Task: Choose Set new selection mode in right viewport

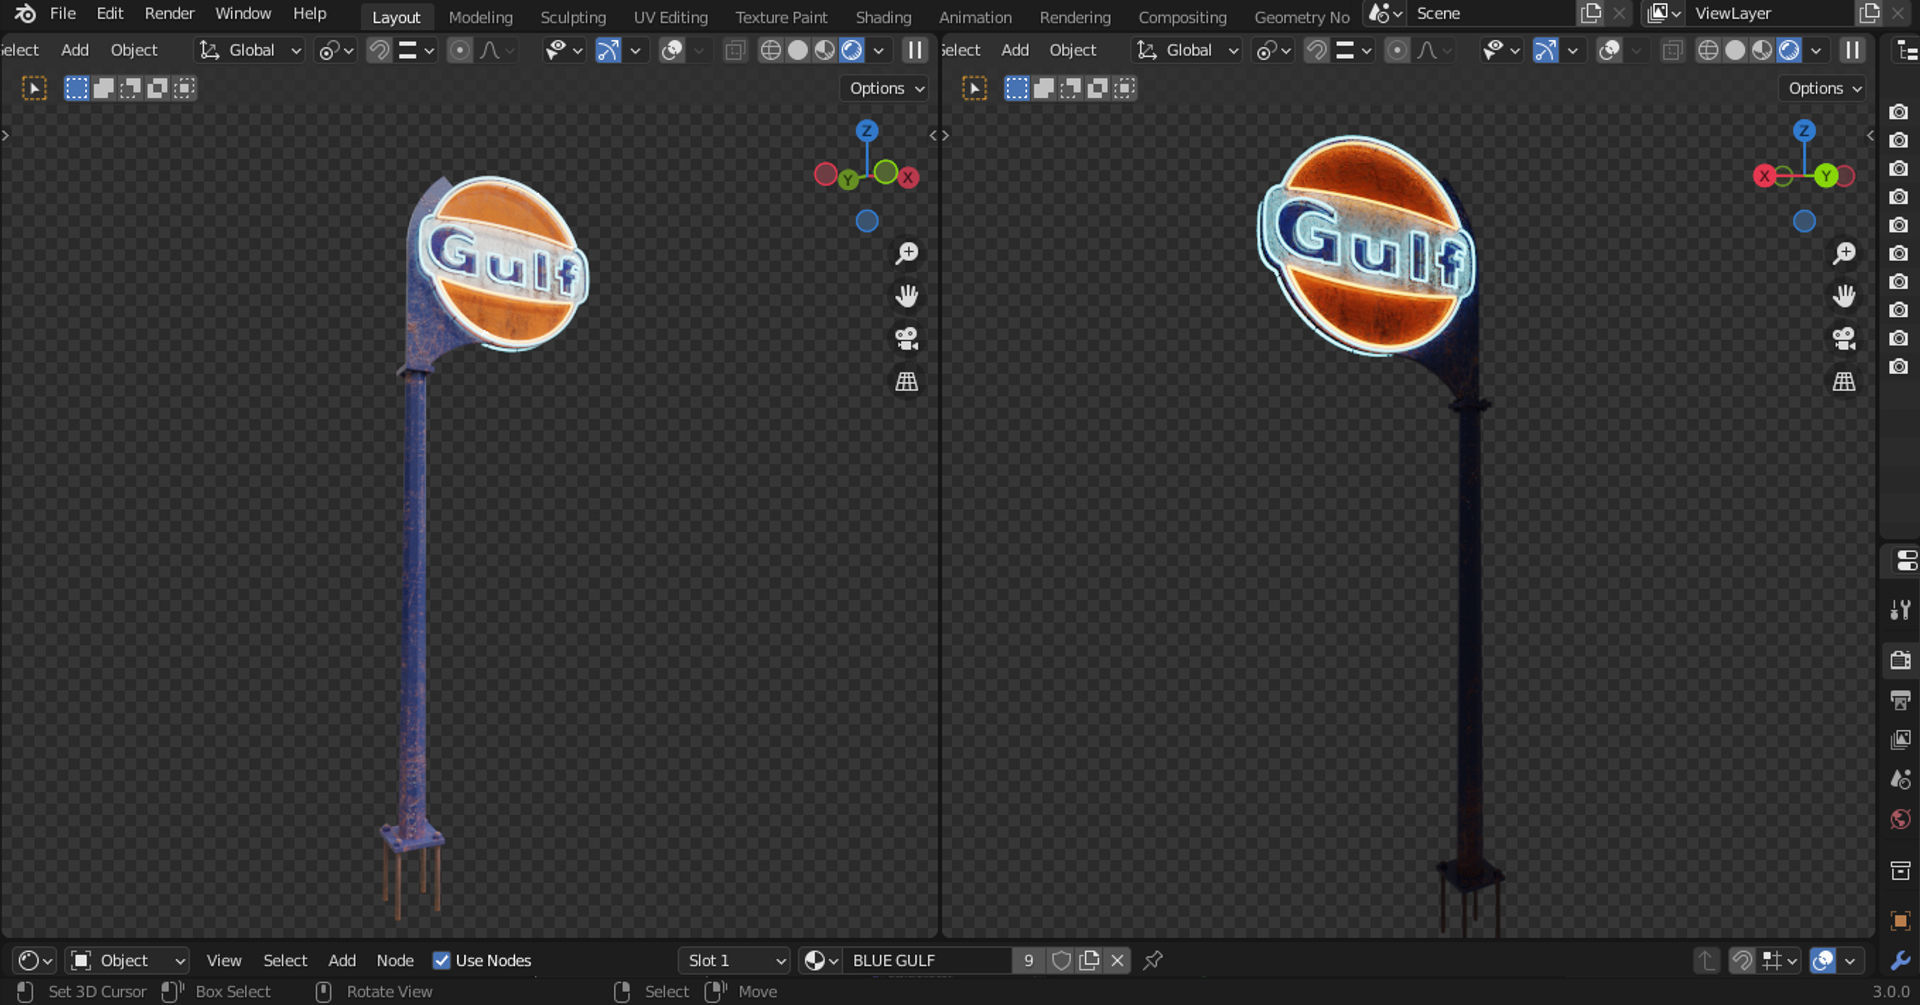Action: 1016,88
